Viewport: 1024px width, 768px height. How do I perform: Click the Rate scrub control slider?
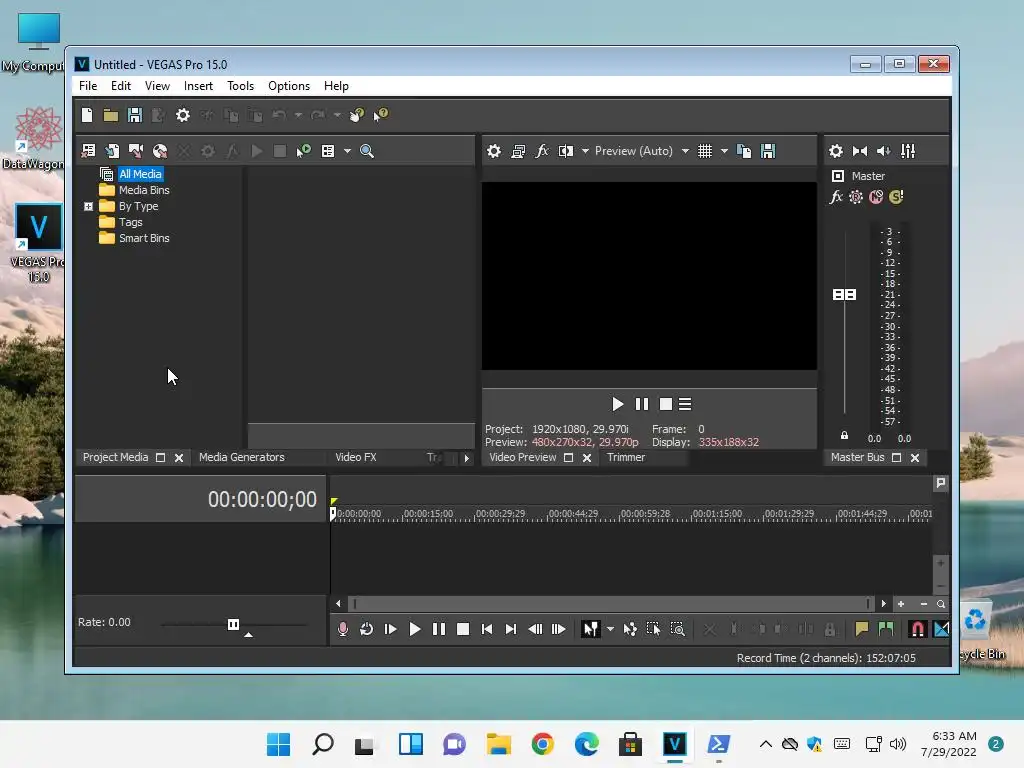tap(233, 625)
